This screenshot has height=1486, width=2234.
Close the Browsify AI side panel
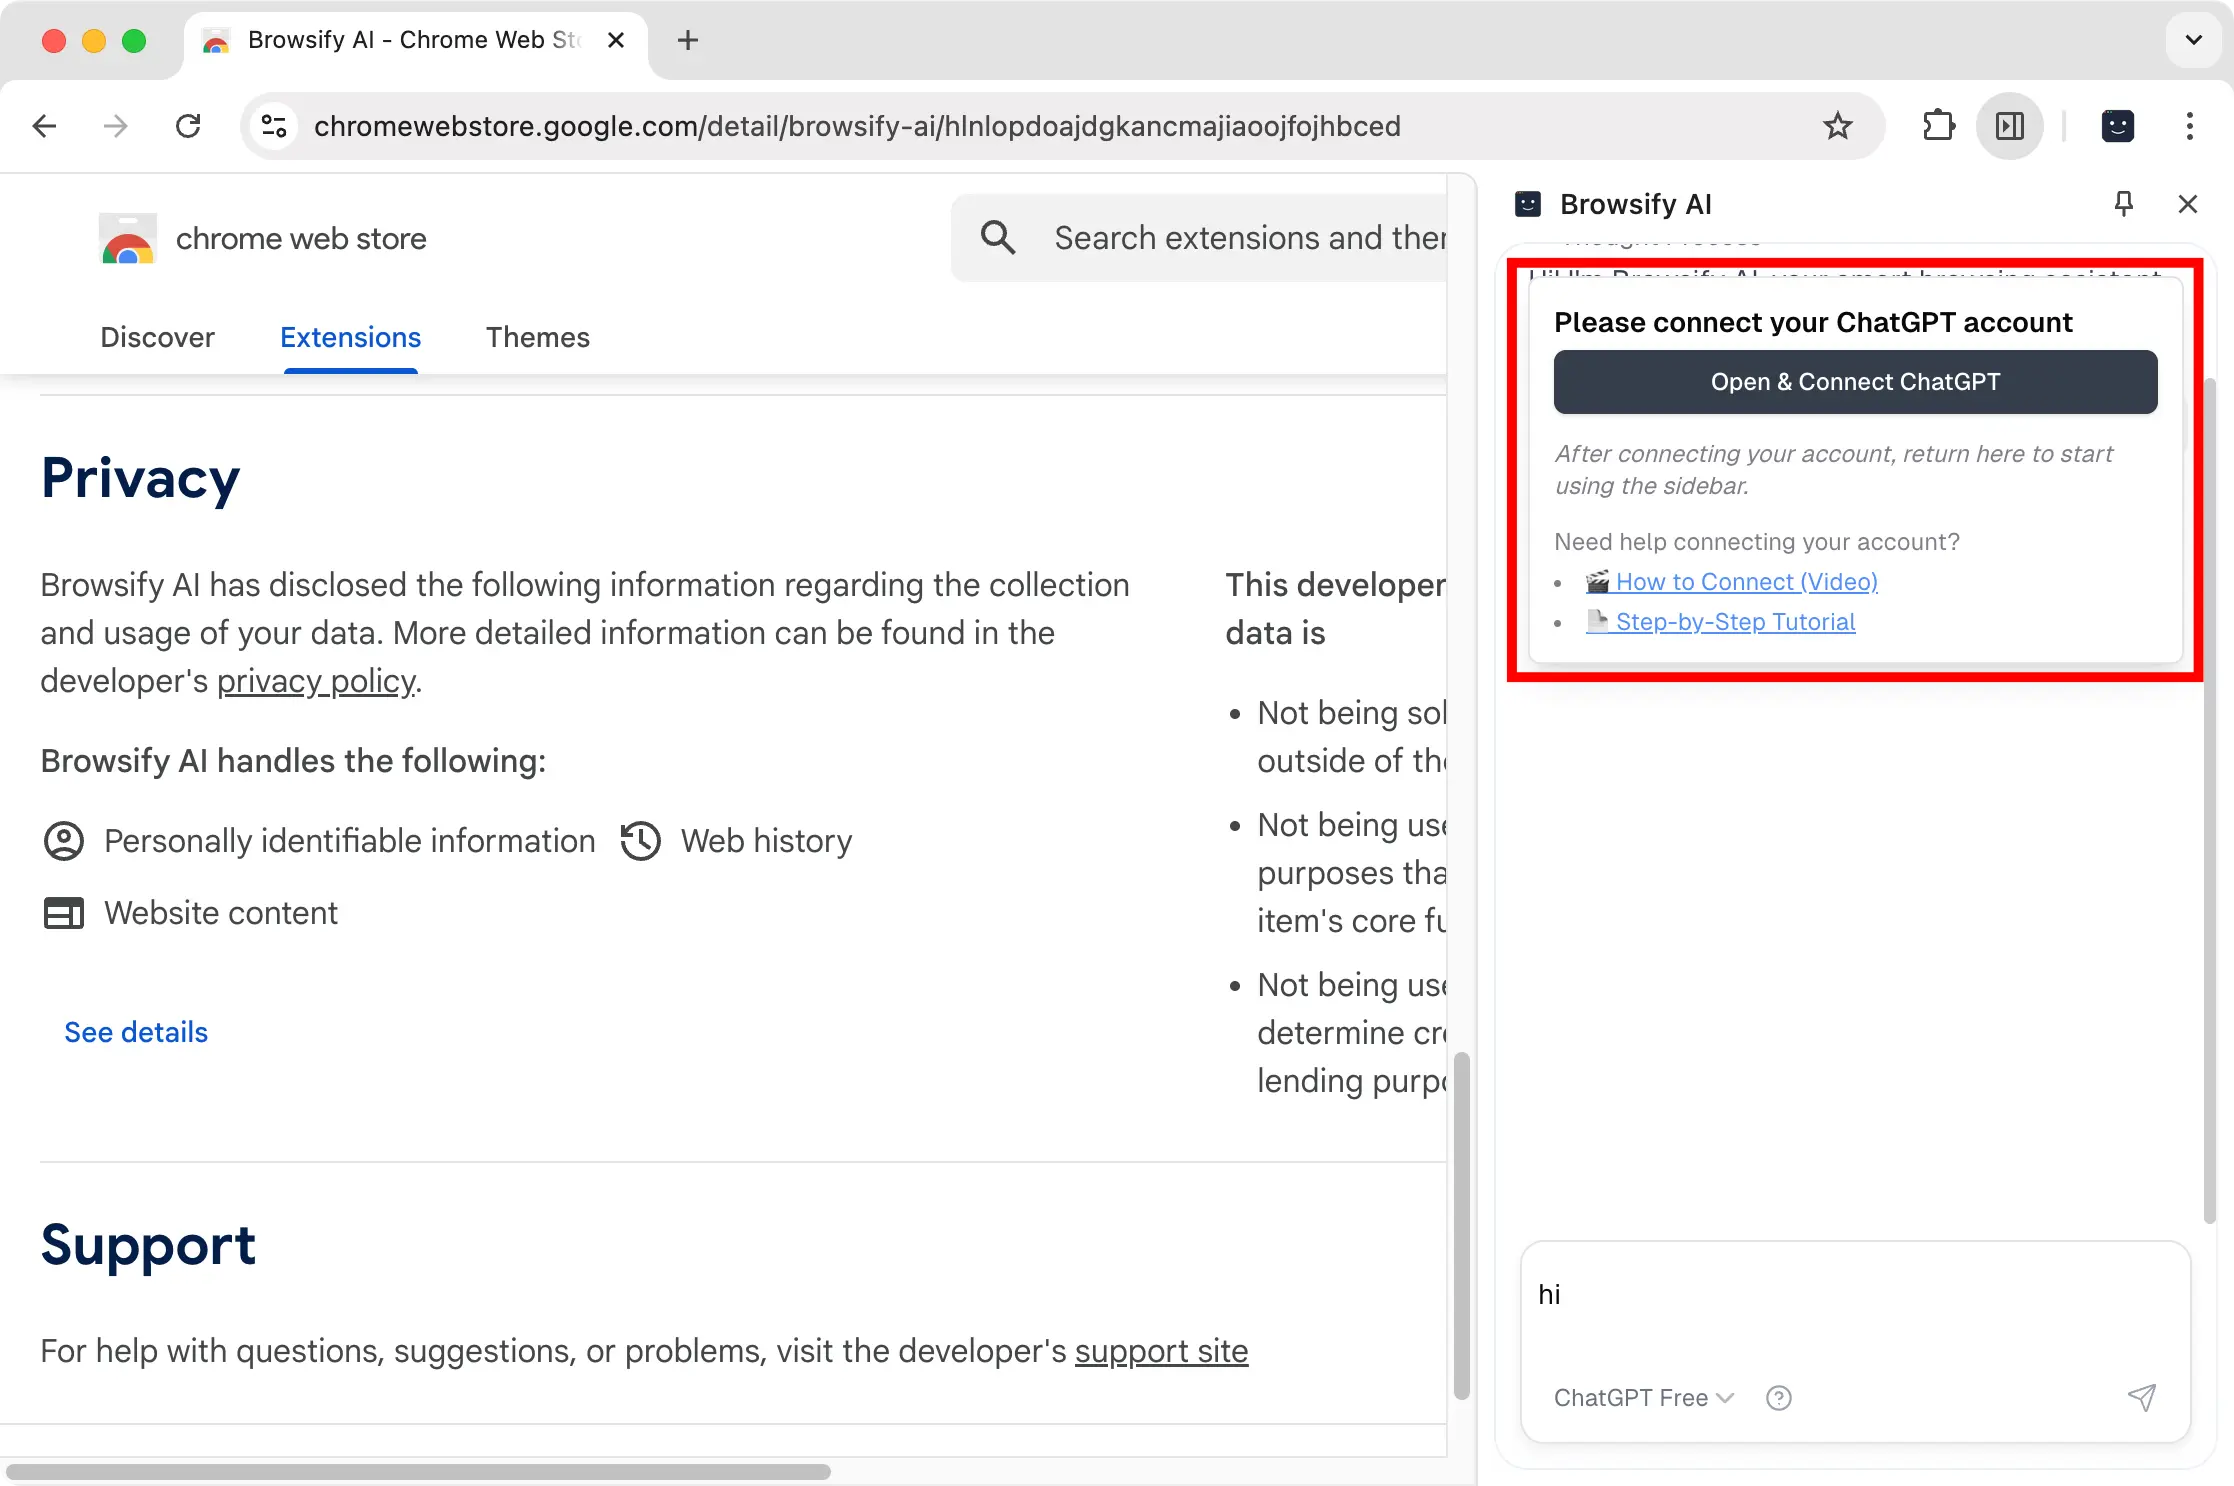pos(2187,204)
